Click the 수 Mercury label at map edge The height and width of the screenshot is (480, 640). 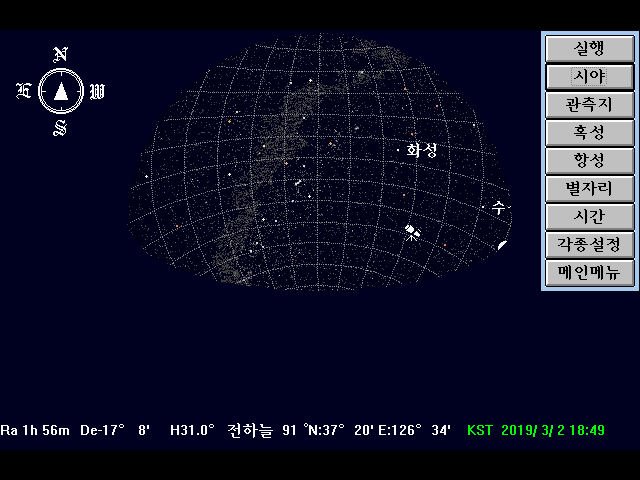pos(499,208)
